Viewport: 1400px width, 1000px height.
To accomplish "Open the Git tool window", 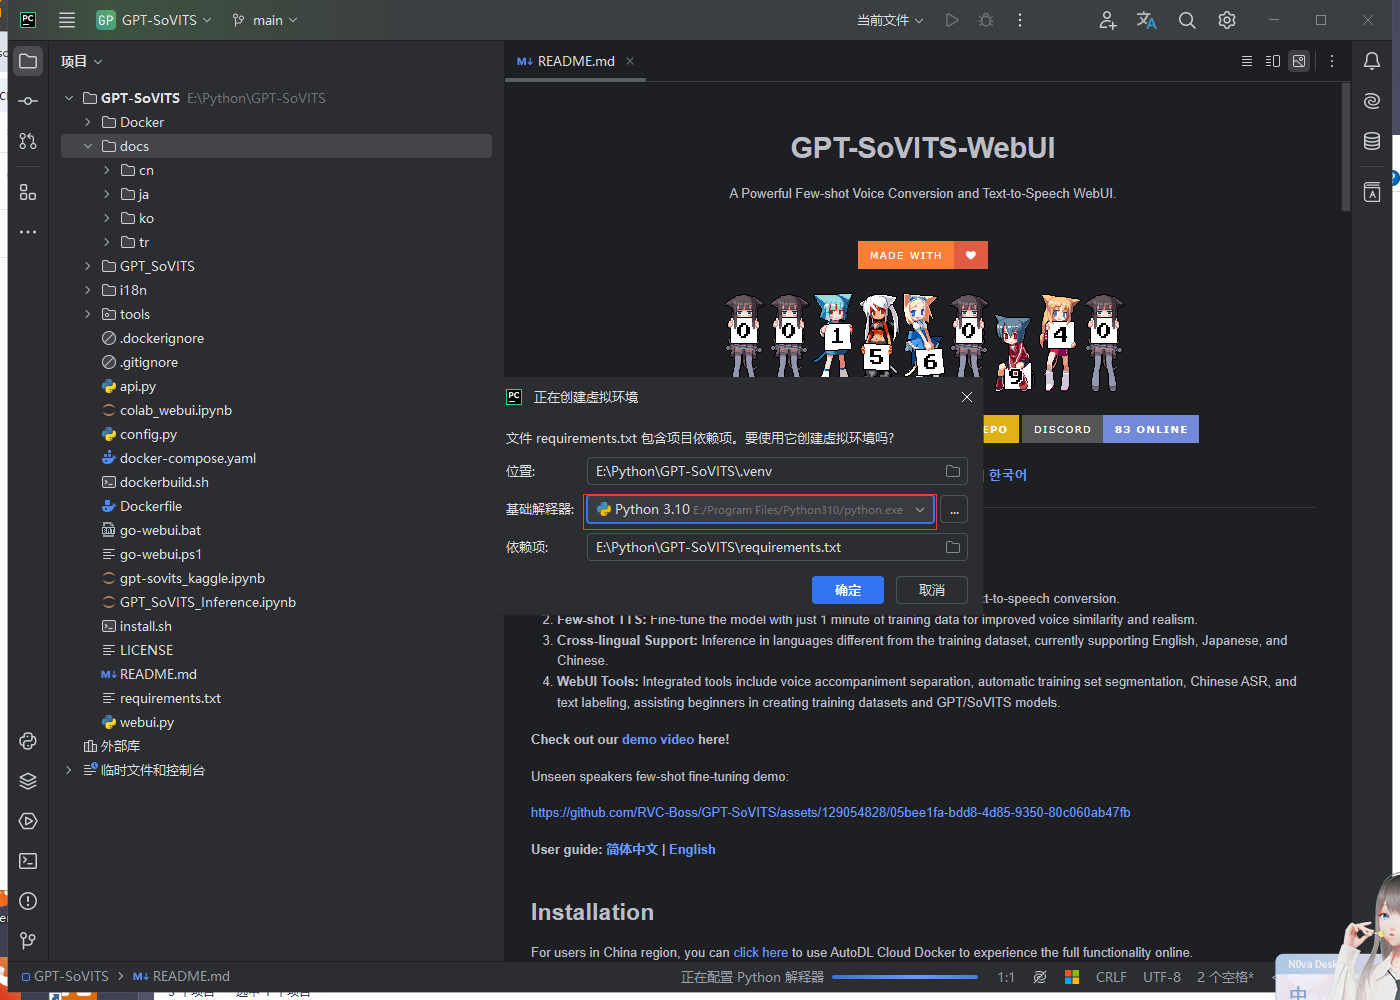I will [28, 941].
